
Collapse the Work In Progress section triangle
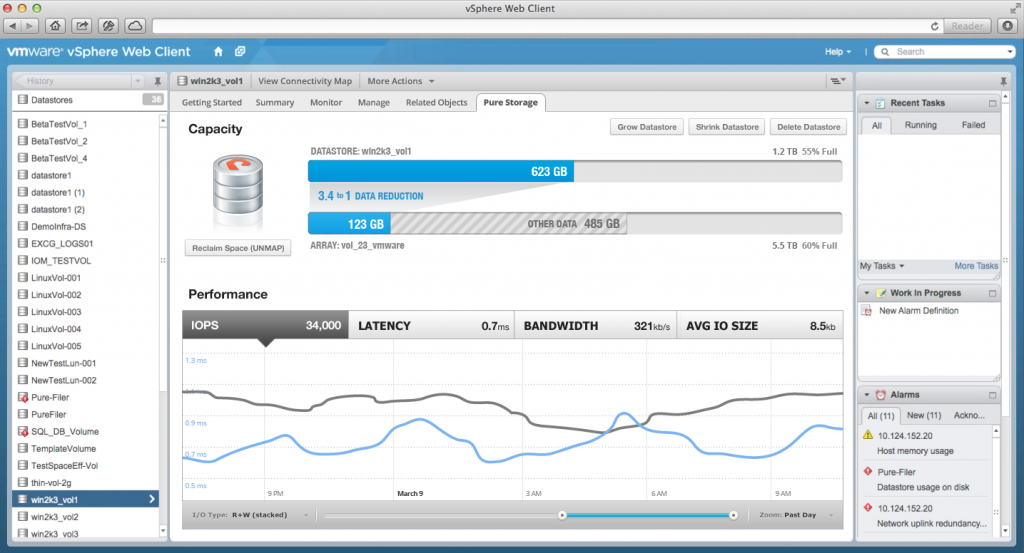pyautogui.click(x=867, y=293)
